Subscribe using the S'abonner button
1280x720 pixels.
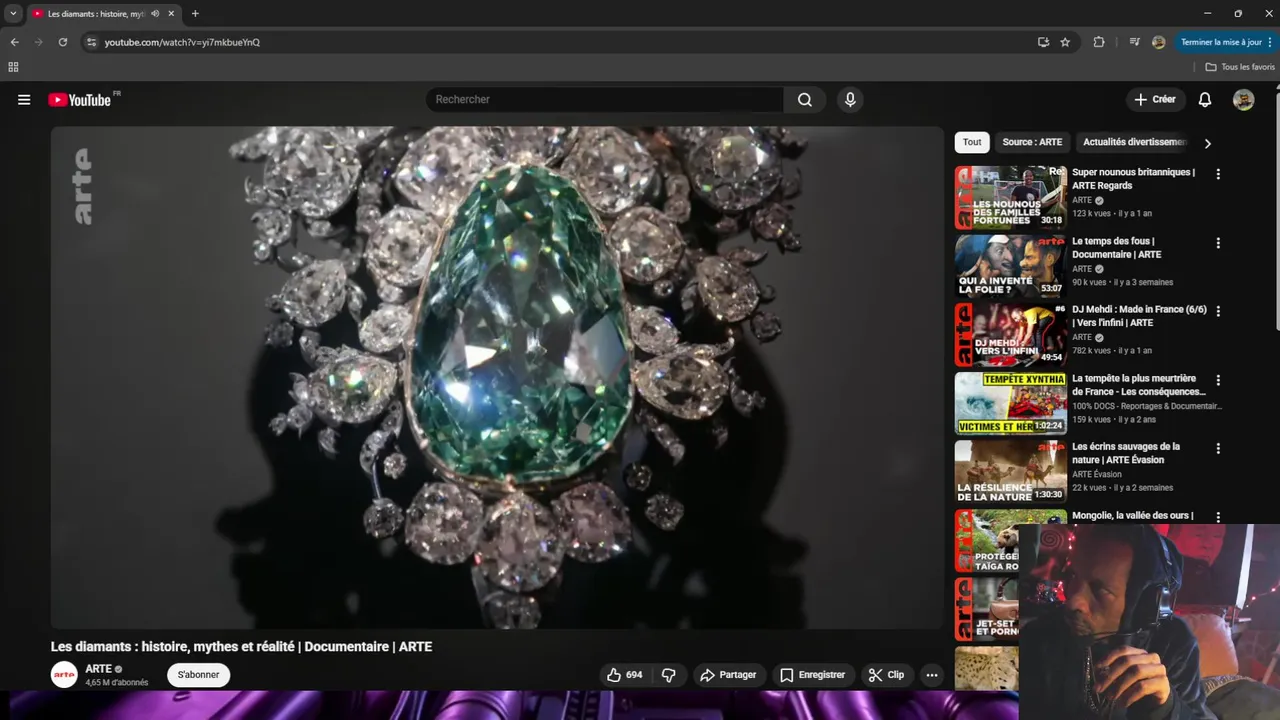[x=198, y=675]
